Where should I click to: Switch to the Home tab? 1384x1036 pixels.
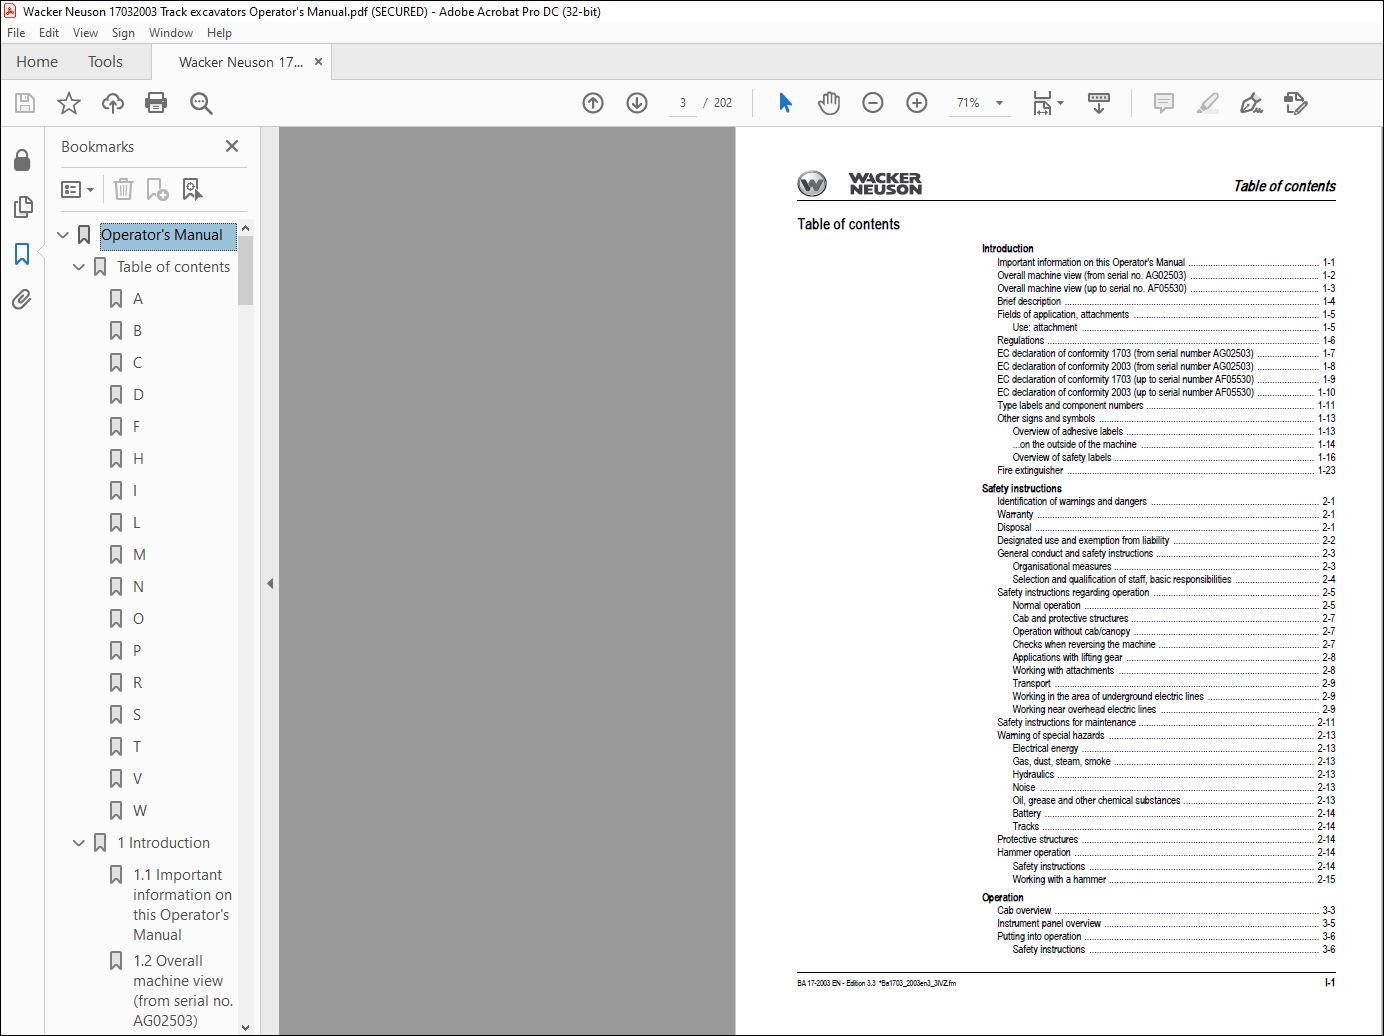[x=37, y=62]
